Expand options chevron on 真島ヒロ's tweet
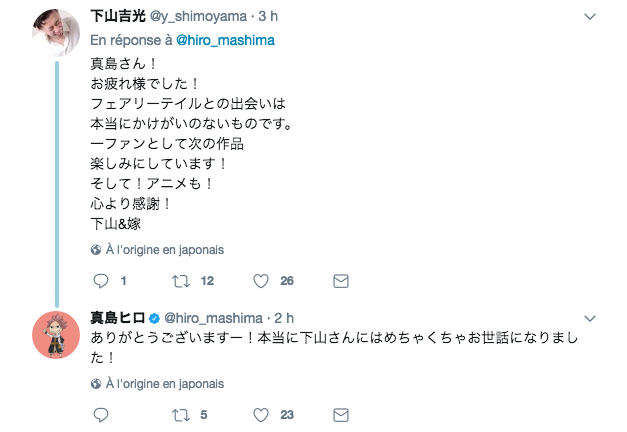Viewport: 627px width, 432px height. [x=590, y=317]
